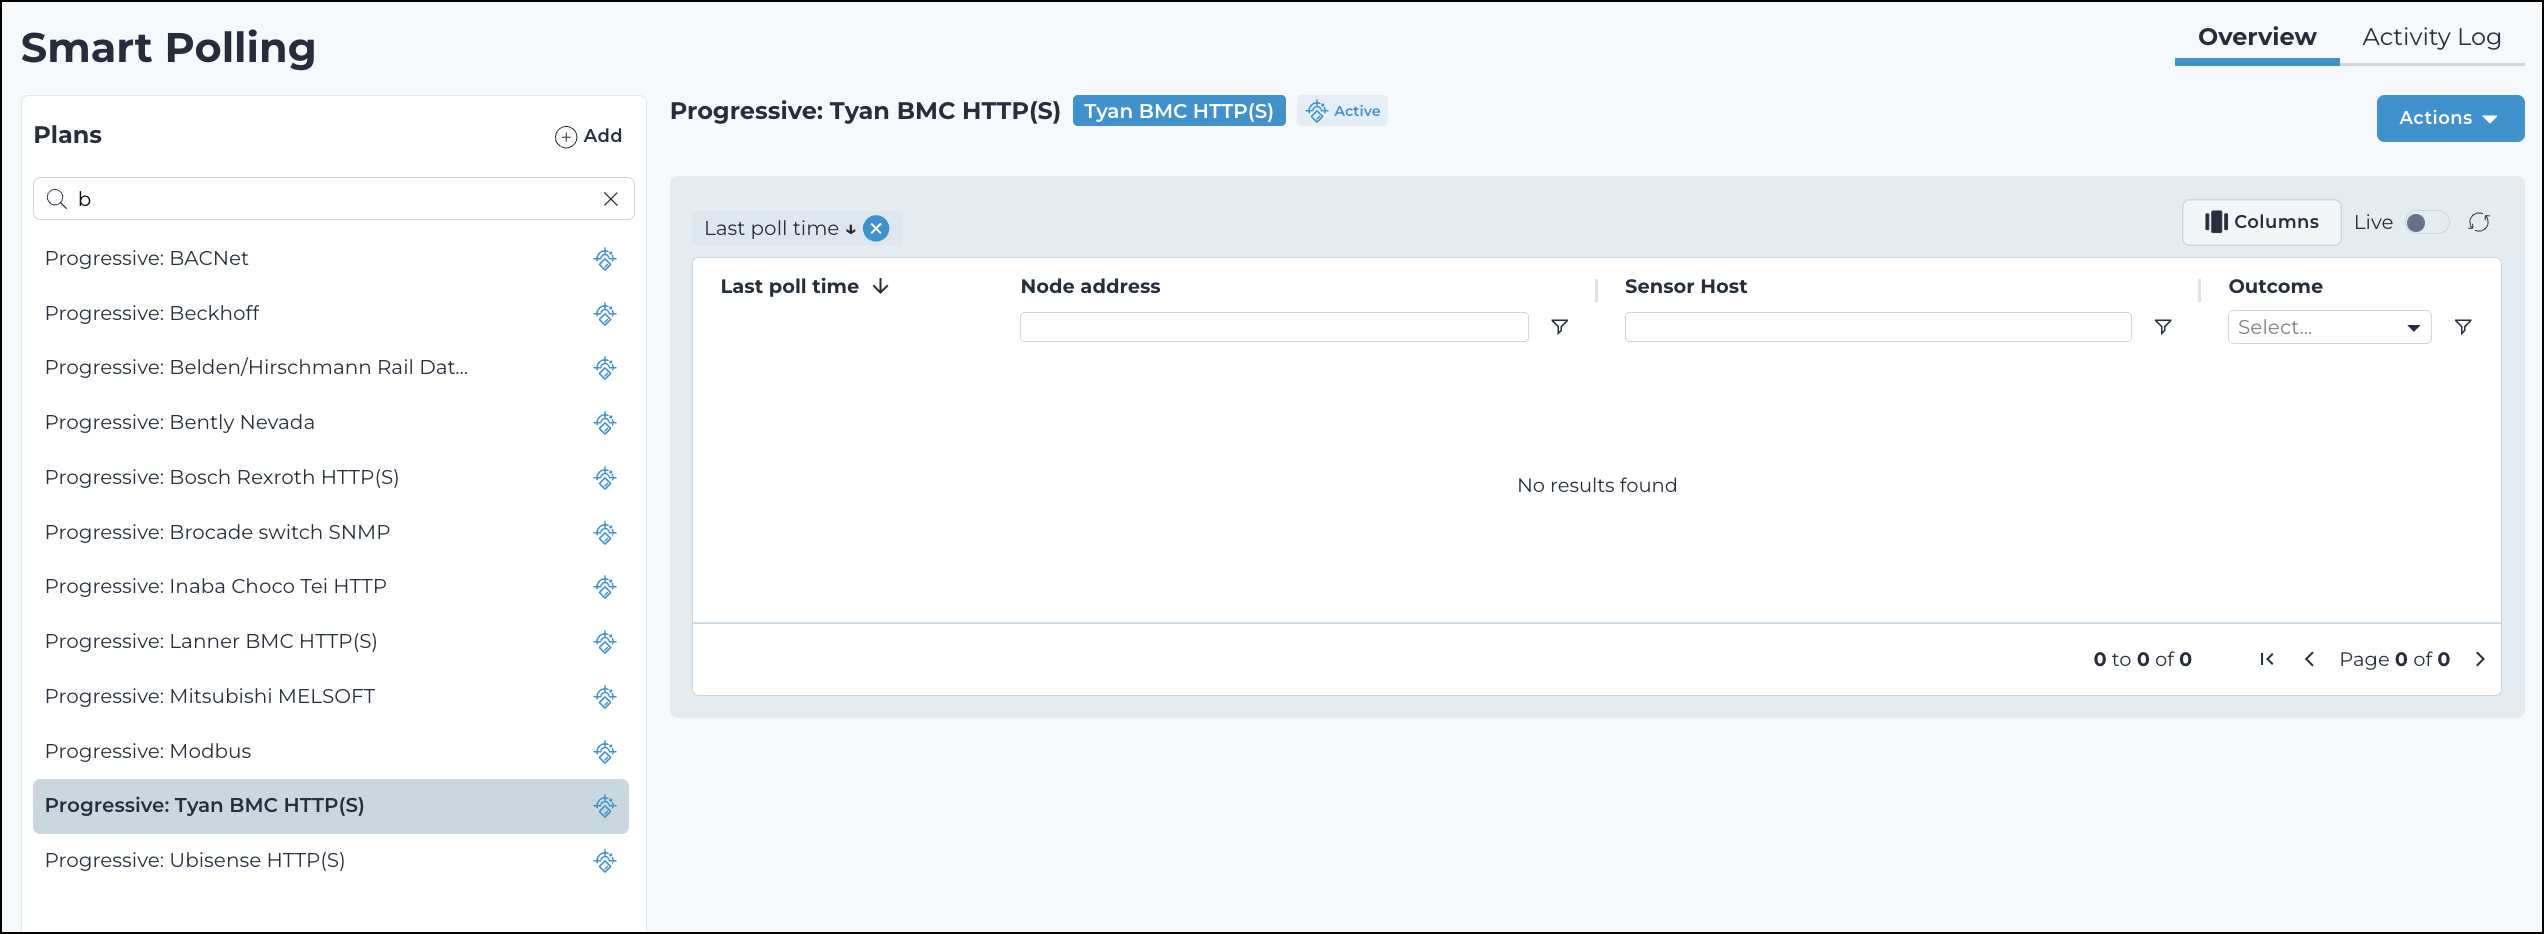2544x934 pixels.
Task: Sort by the Last poll time column header
Action: (804, 286)
